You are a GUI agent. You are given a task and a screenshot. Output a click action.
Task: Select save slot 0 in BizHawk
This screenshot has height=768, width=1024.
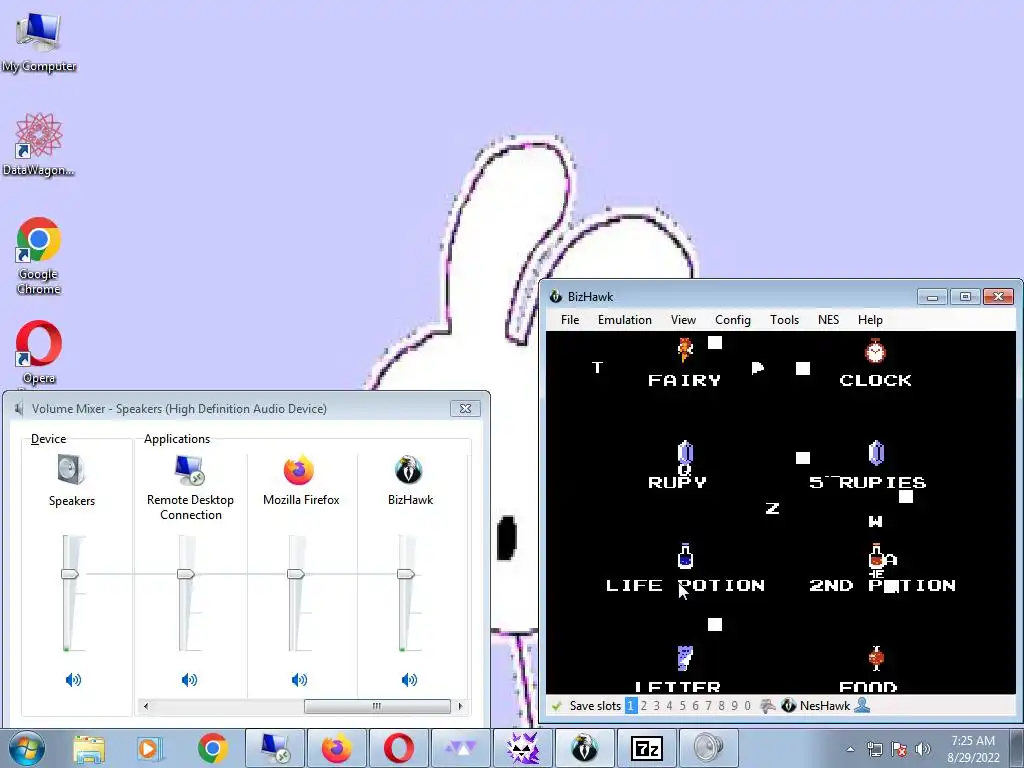(x=747, y=706)
